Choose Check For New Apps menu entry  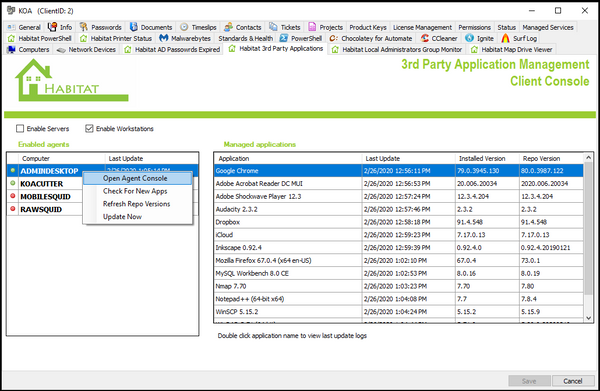pos(138,191)
